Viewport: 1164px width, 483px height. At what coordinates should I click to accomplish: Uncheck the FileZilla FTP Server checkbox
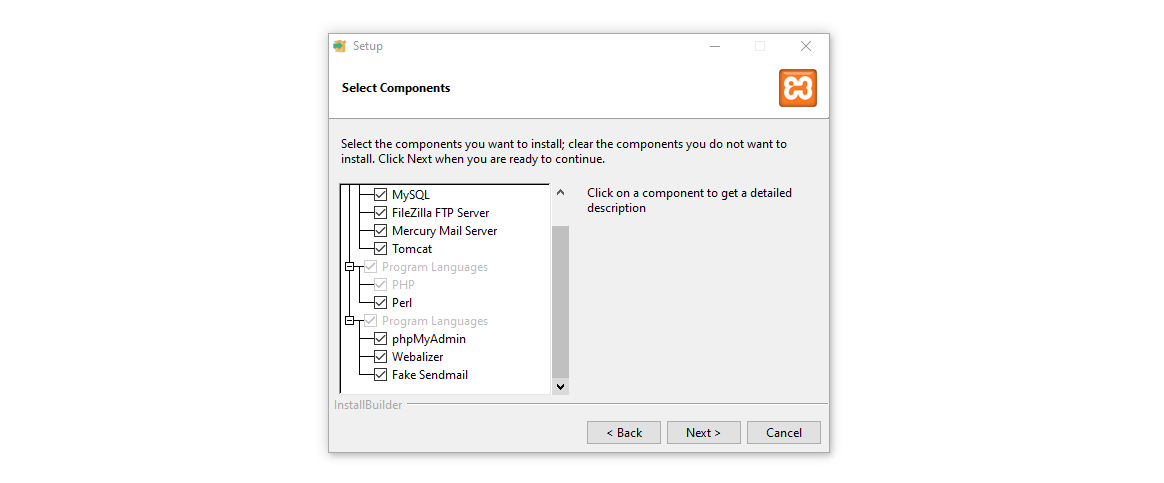coord(380,213)
